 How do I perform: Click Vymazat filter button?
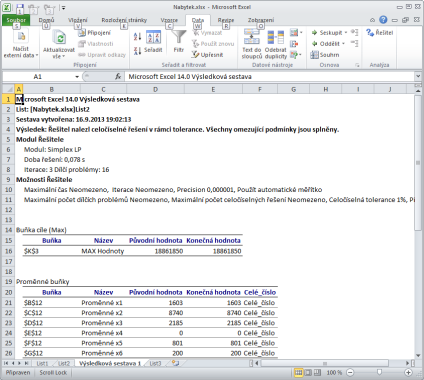(207, 33)
